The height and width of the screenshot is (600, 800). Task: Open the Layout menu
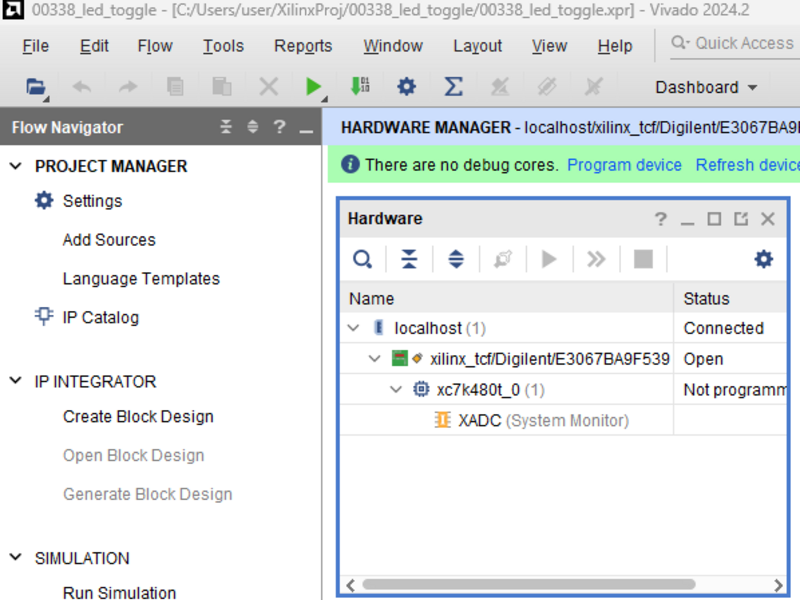click(478, 46)
